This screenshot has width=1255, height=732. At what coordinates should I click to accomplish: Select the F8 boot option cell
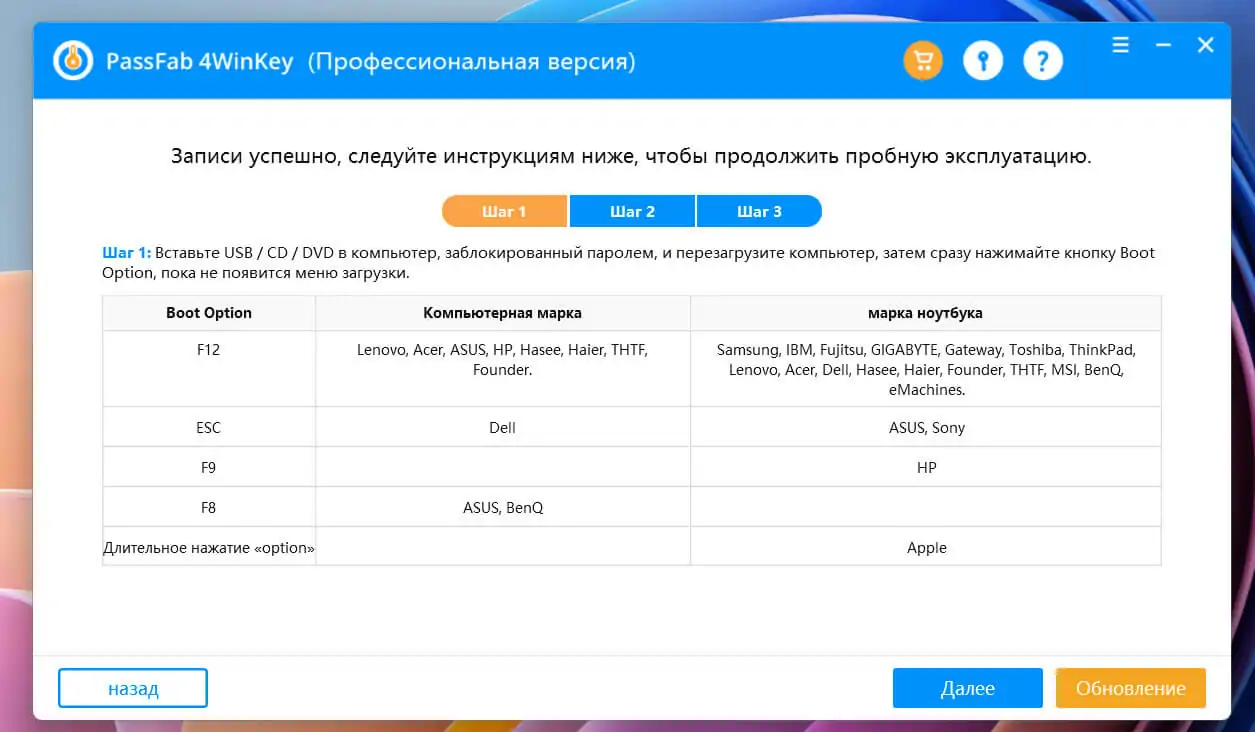coord(209,507)
